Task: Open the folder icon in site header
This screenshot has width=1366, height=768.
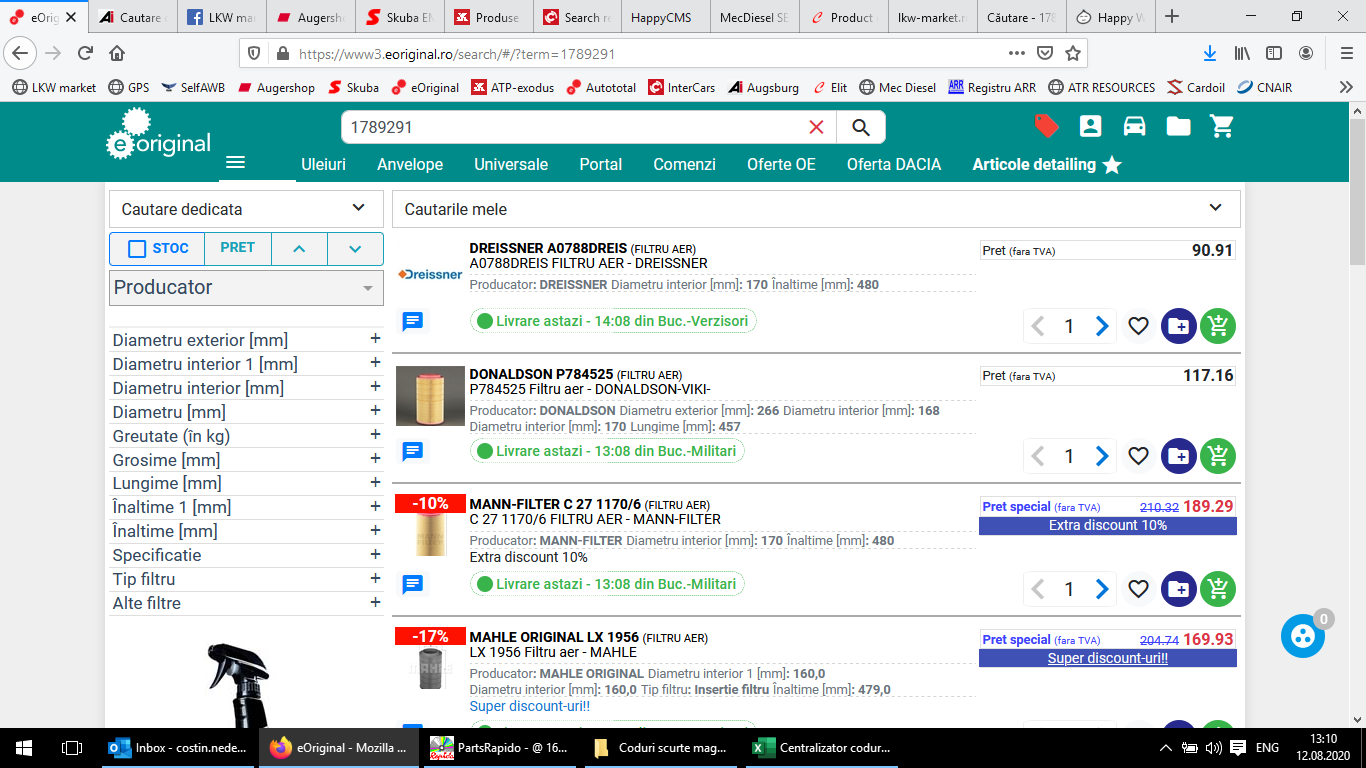Action: point(1178,126)
